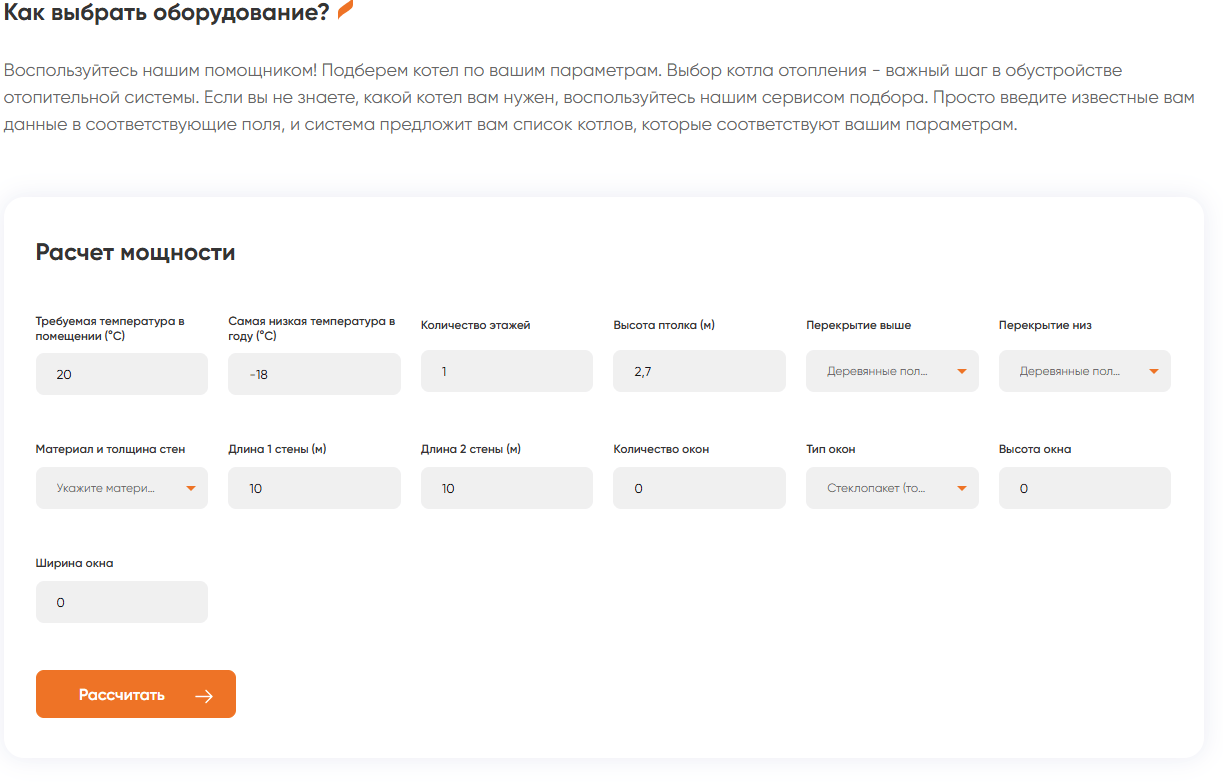Select the Самая низкая температура в году field
Viewport: 1223px width, 784px height.
[x=314, y=374]
